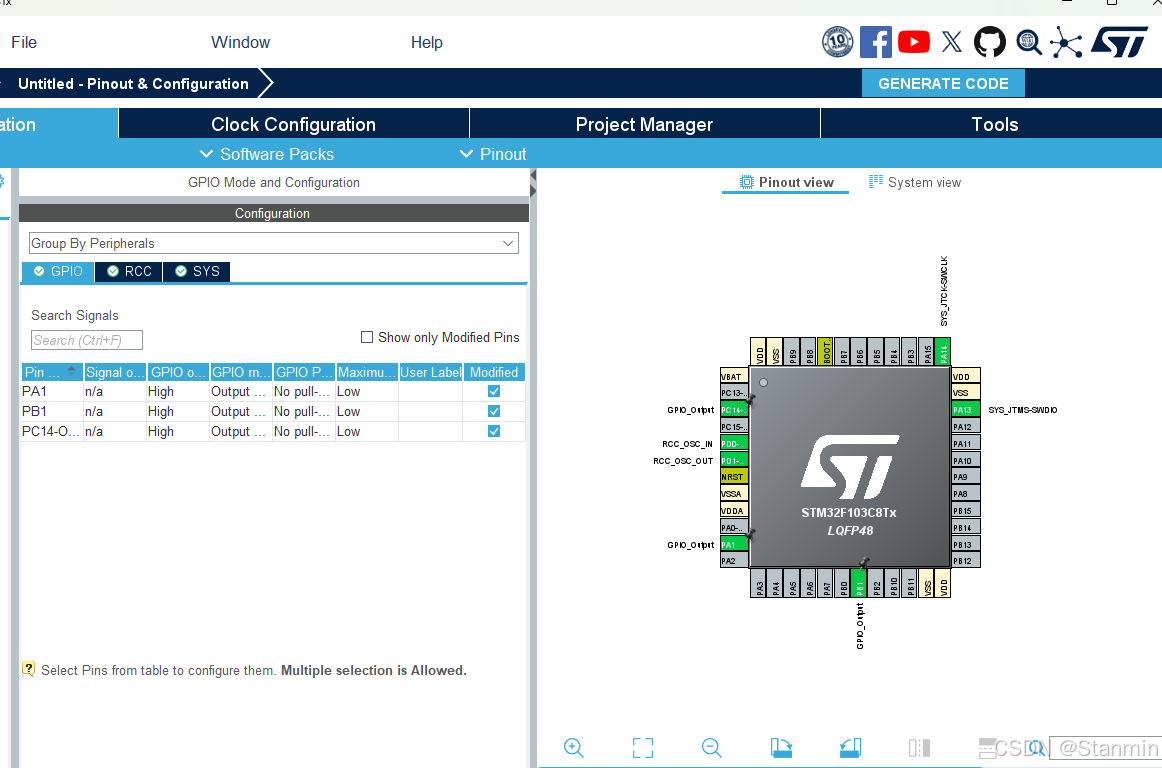Screen dimensions: 1162x768
Task: Focus the Search Signals input field
Action: 87,340
